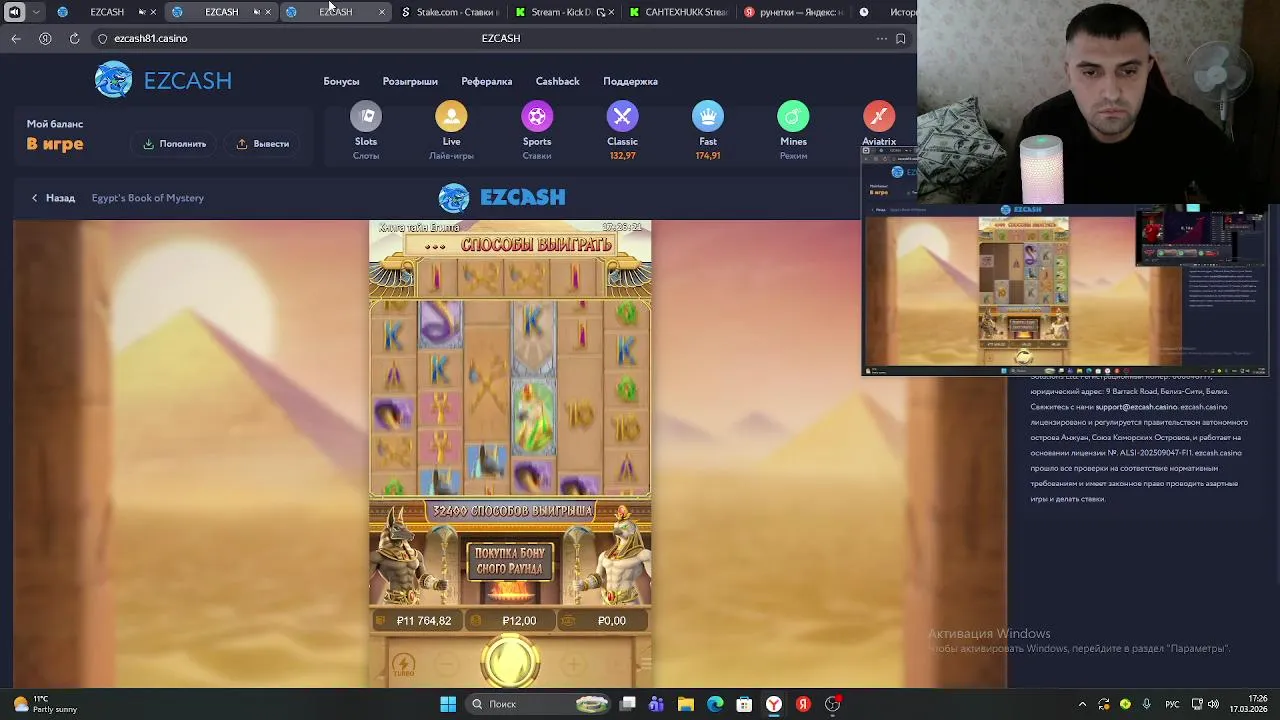1280x720 pixels.
Task: Click the EZCASH logo above the game
Action: (502, 197)
